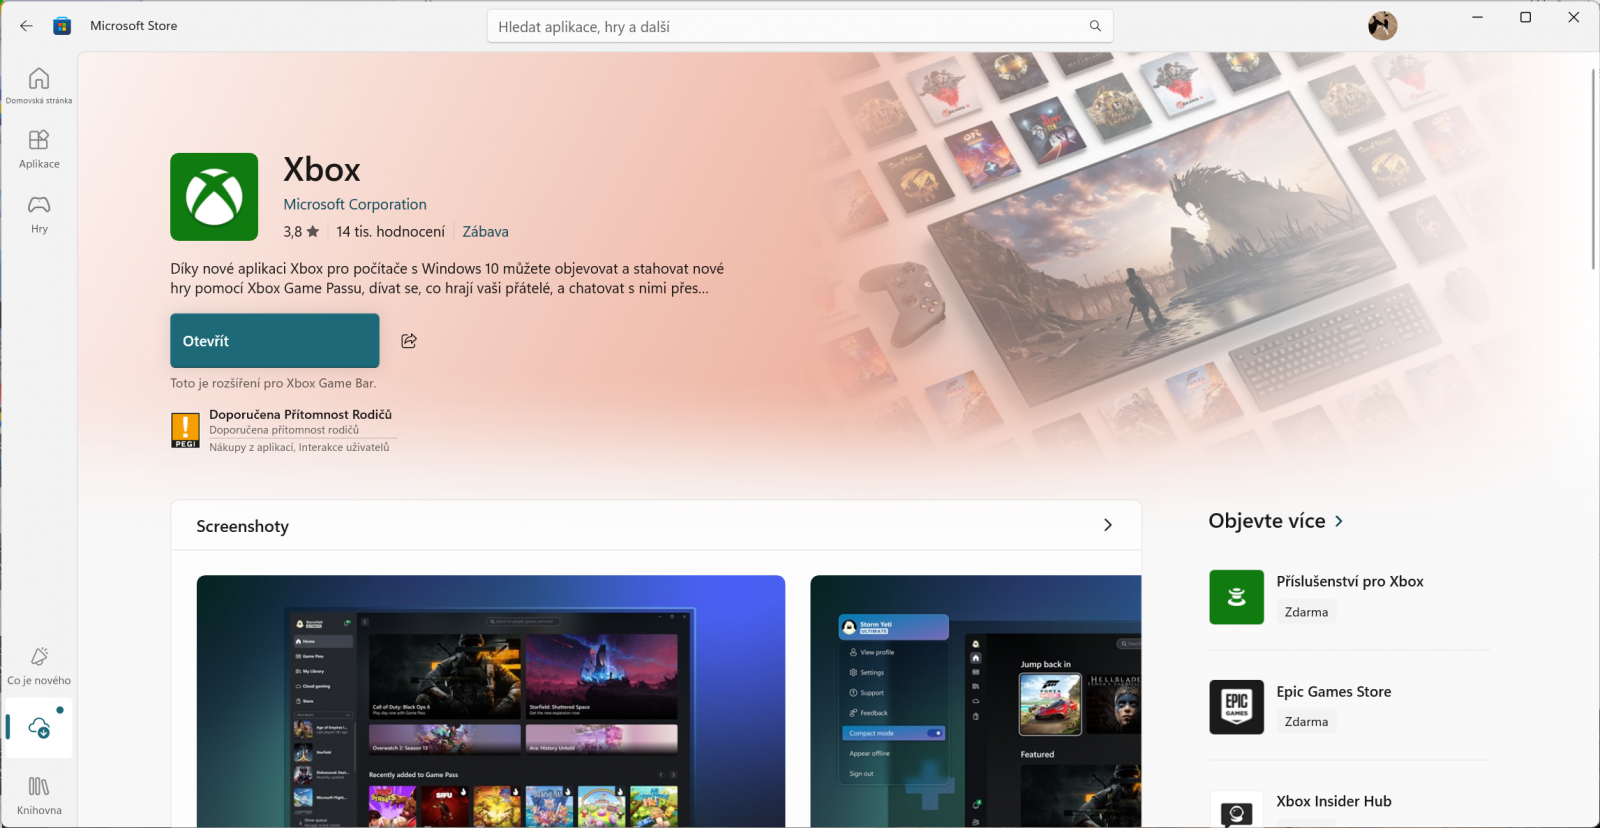Open the Zábava category link
Viewport: 1600px width, 828px height.
[x=485, y=231]
